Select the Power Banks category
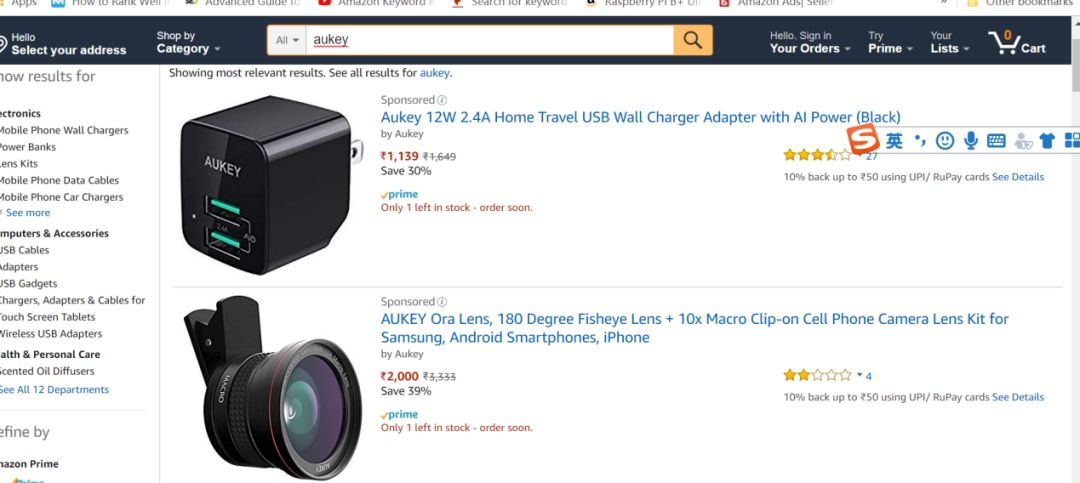1080x483 pixels. (28, 147)
